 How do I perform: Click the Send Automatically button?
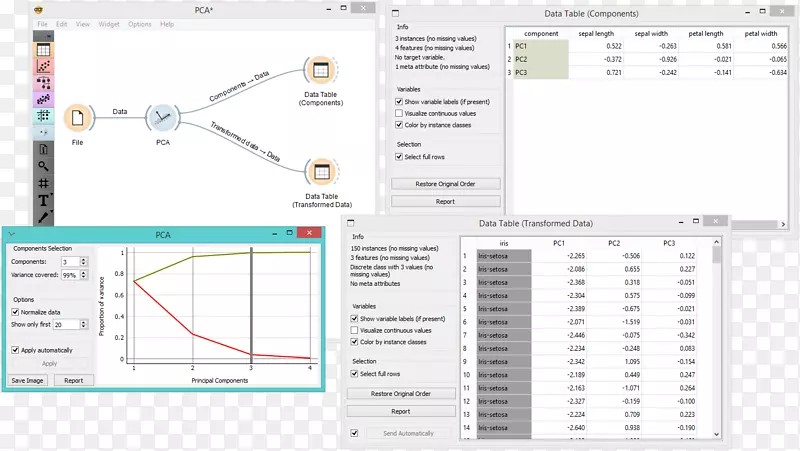[408, 433]
